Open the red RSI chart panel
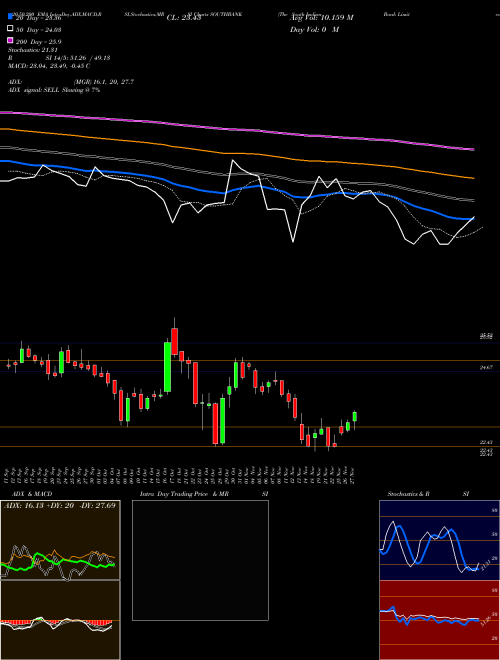The width and height of the screenshot is (500, 660). pyautogui.click(x=439, y=620)
